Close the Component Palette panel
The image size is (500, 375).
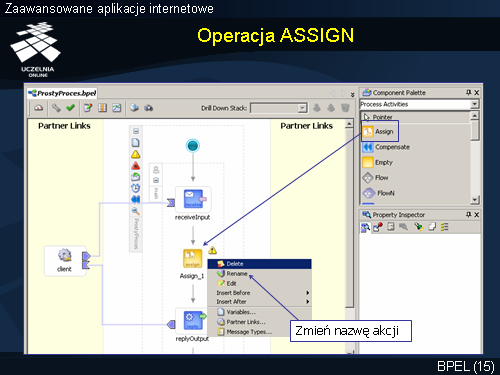(477, 93)
